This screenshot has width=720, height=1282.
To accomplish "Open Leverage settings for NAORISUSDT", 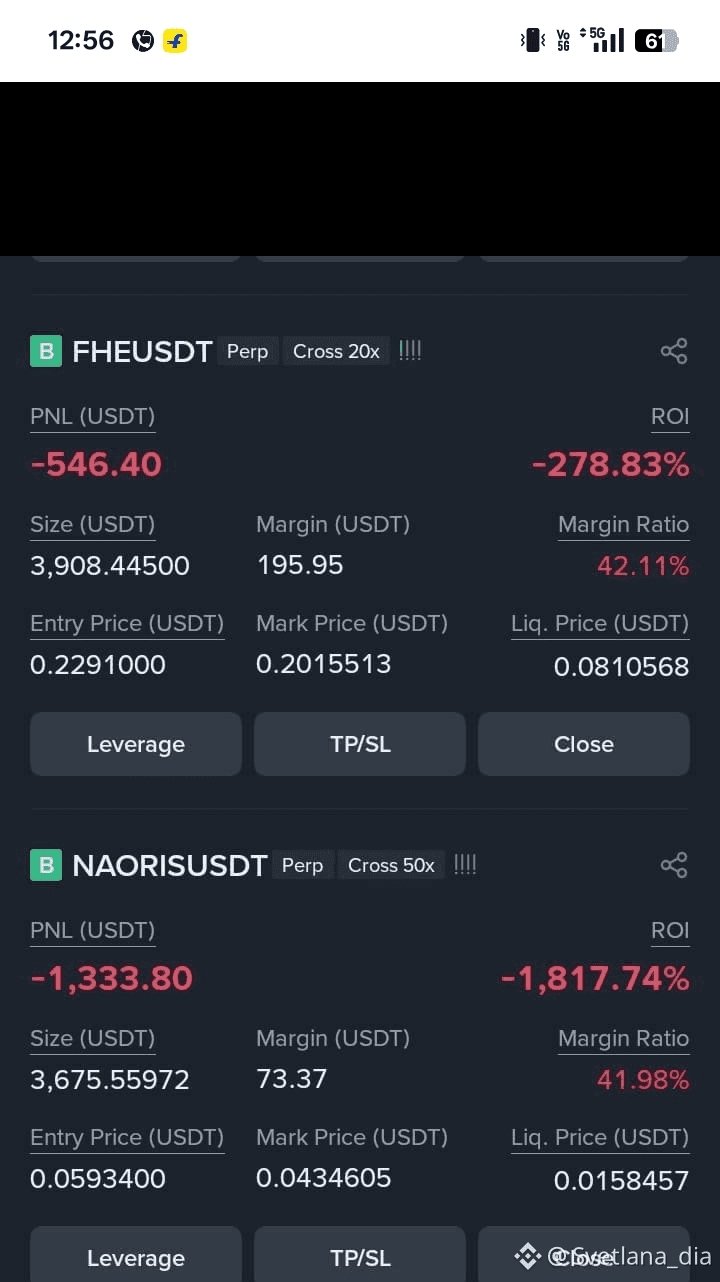I will [136, 1254].
